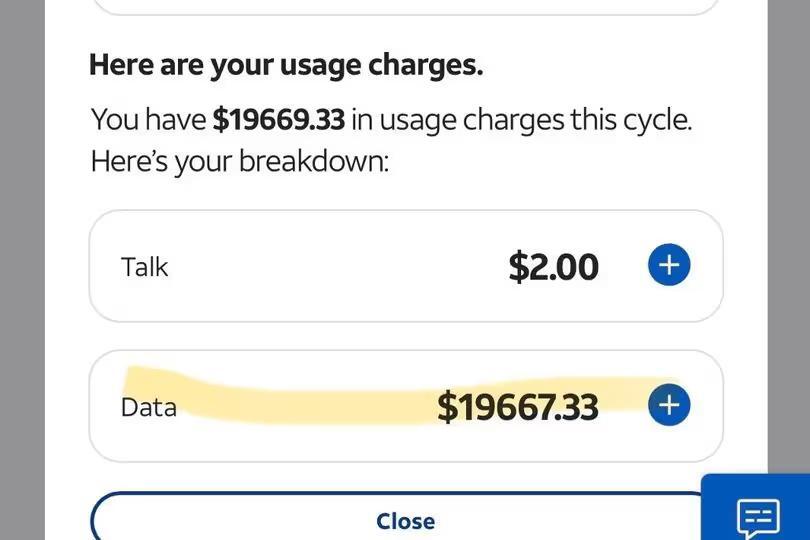Click the $2.00 Talk amount
Screen dimensions: 810x540
553,267
